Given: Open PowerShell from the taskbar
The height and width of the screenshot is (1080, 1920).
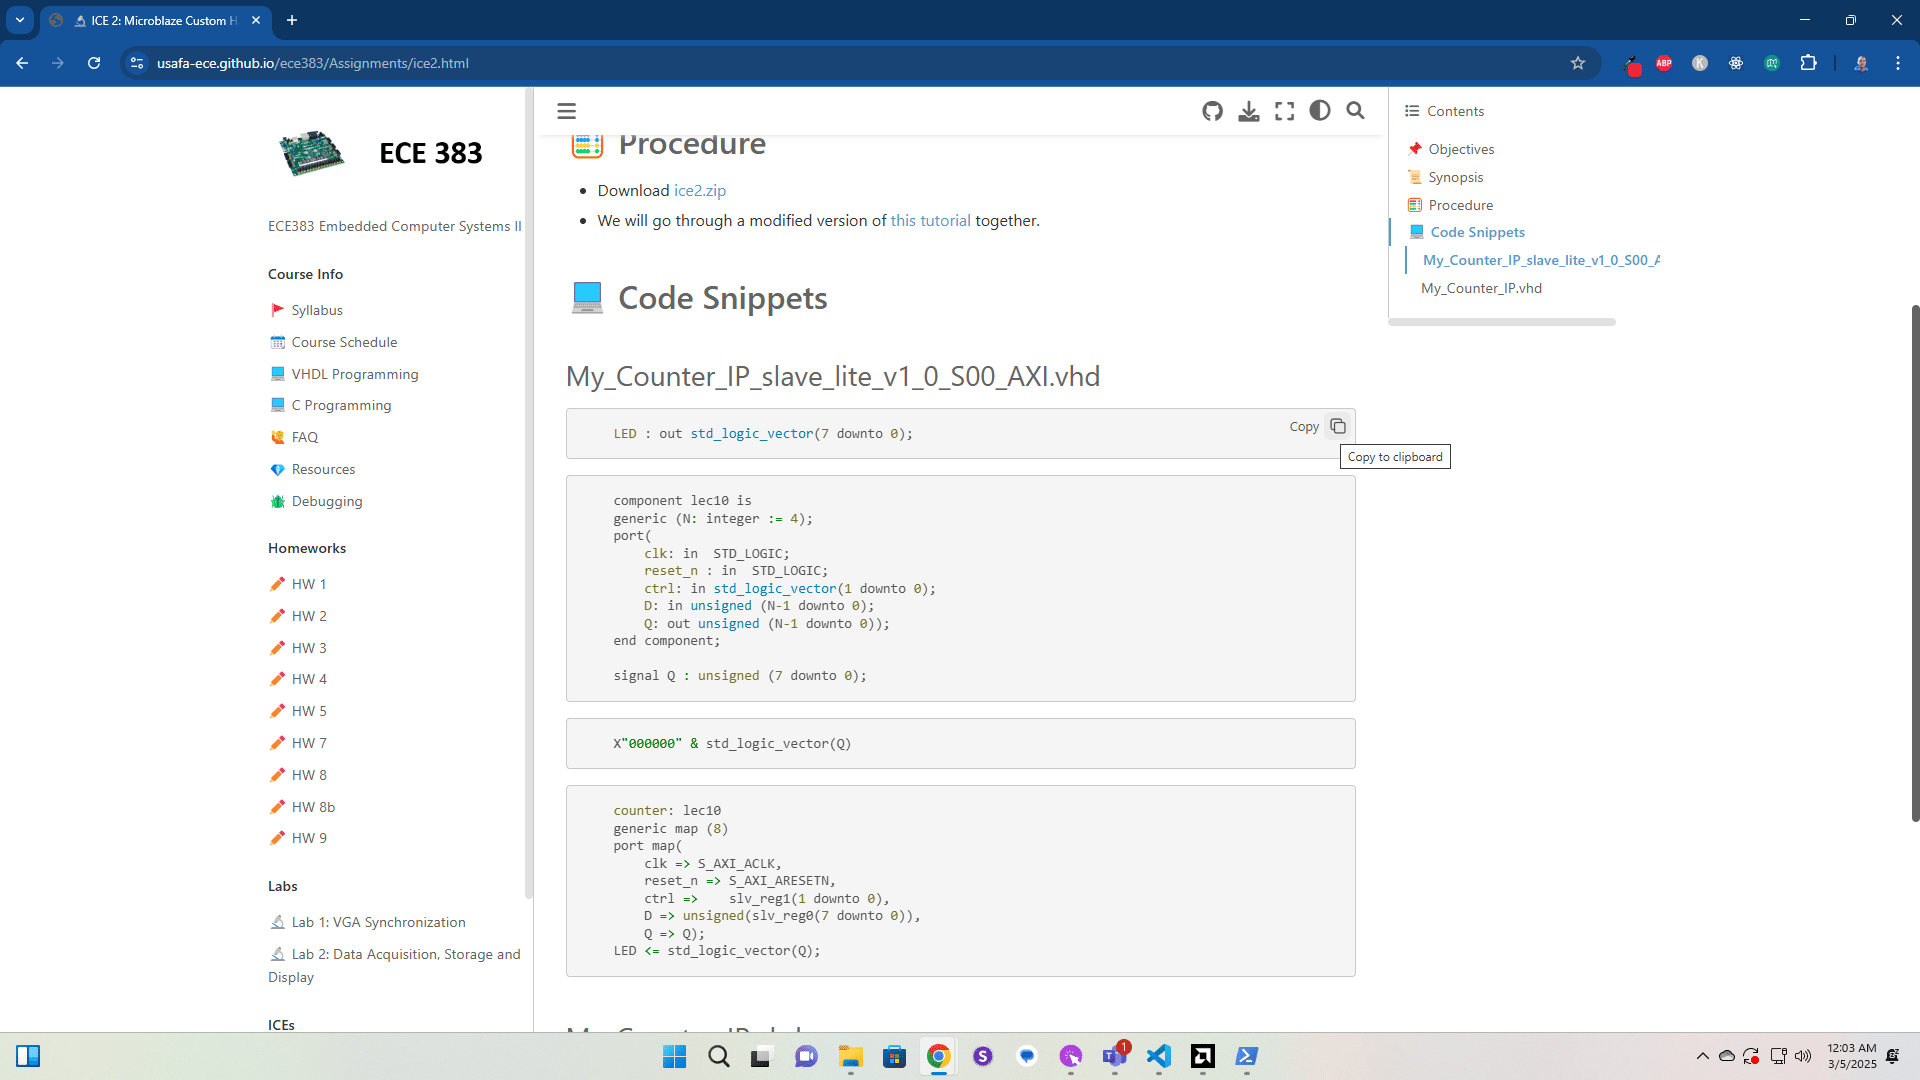Looking at the screenshot, I should (1247, 1057).
